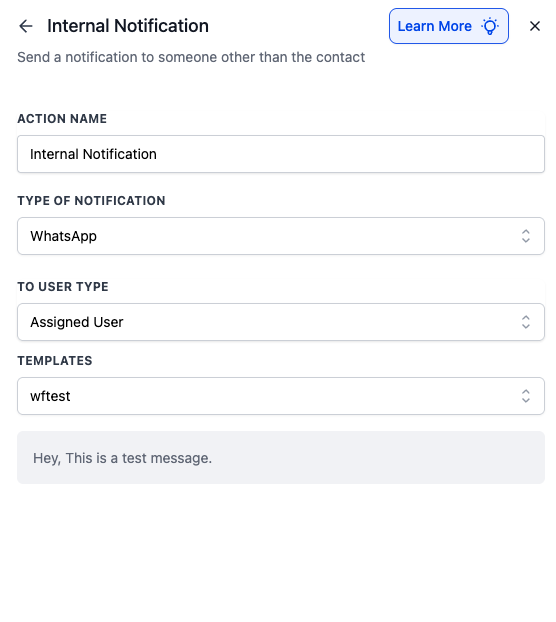Select the Assigned User value text
This screenshot has height=622, width=556.
(77, 322)
